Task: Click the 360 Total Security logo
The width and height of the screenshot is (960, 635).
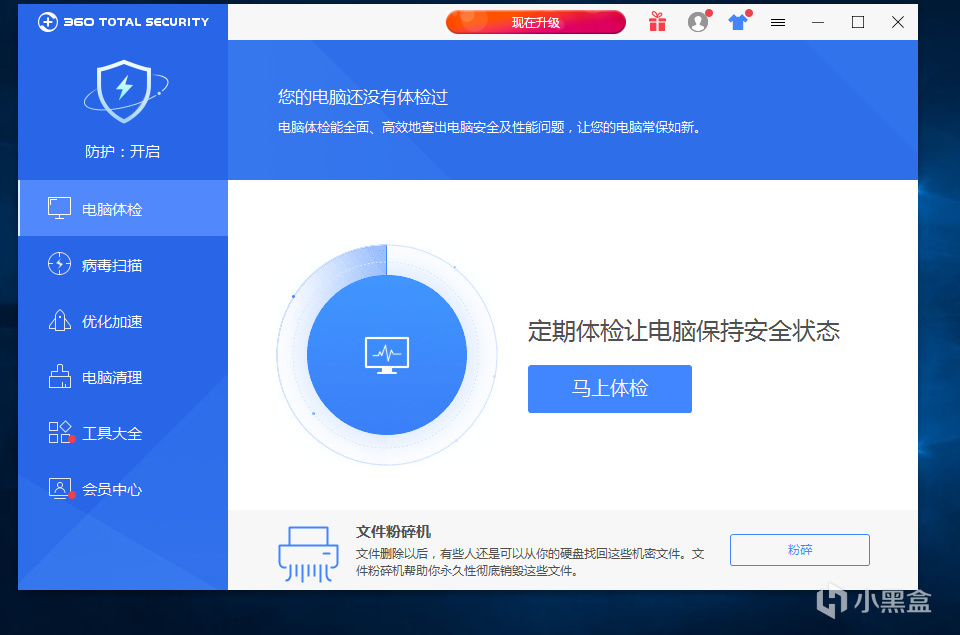Action: (123, 22)
